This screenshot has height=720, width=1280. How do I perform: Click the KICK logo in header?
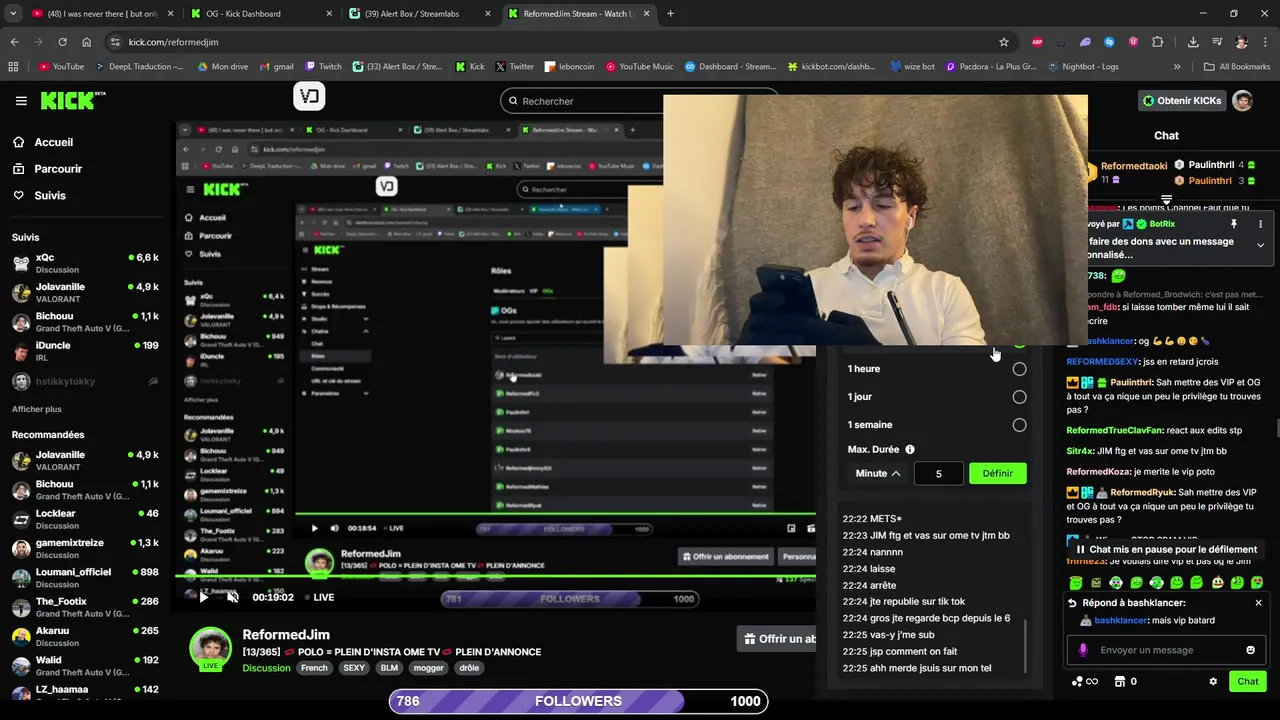(x=73, y=101)
